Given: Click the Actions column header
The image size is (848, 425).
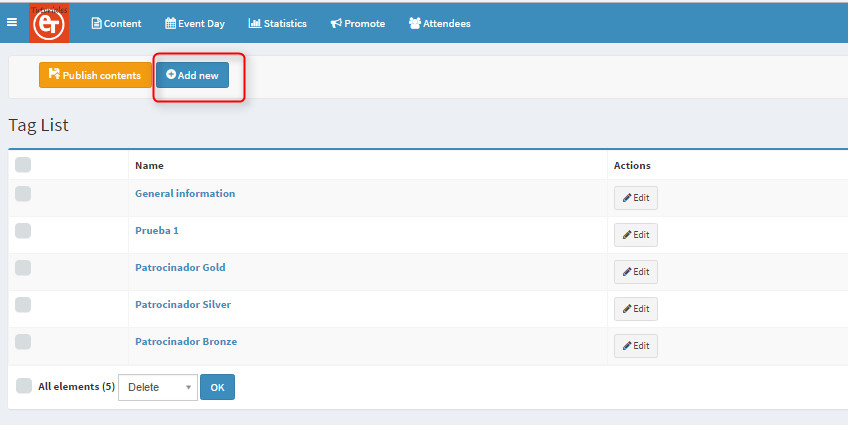Looking at the screenshot, I should click(x=632, y=165).
